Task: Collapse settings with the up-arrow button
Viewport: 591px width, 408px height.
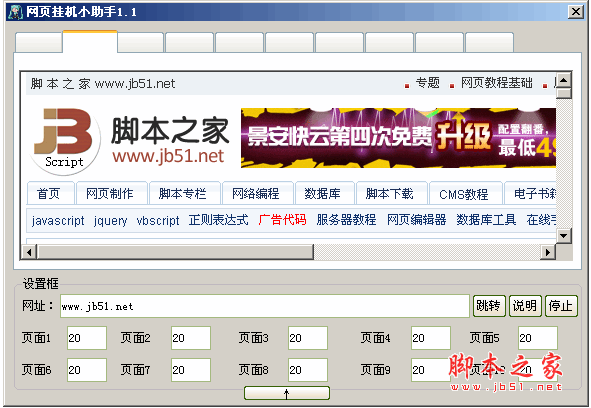Action: (x=287, y=393)
